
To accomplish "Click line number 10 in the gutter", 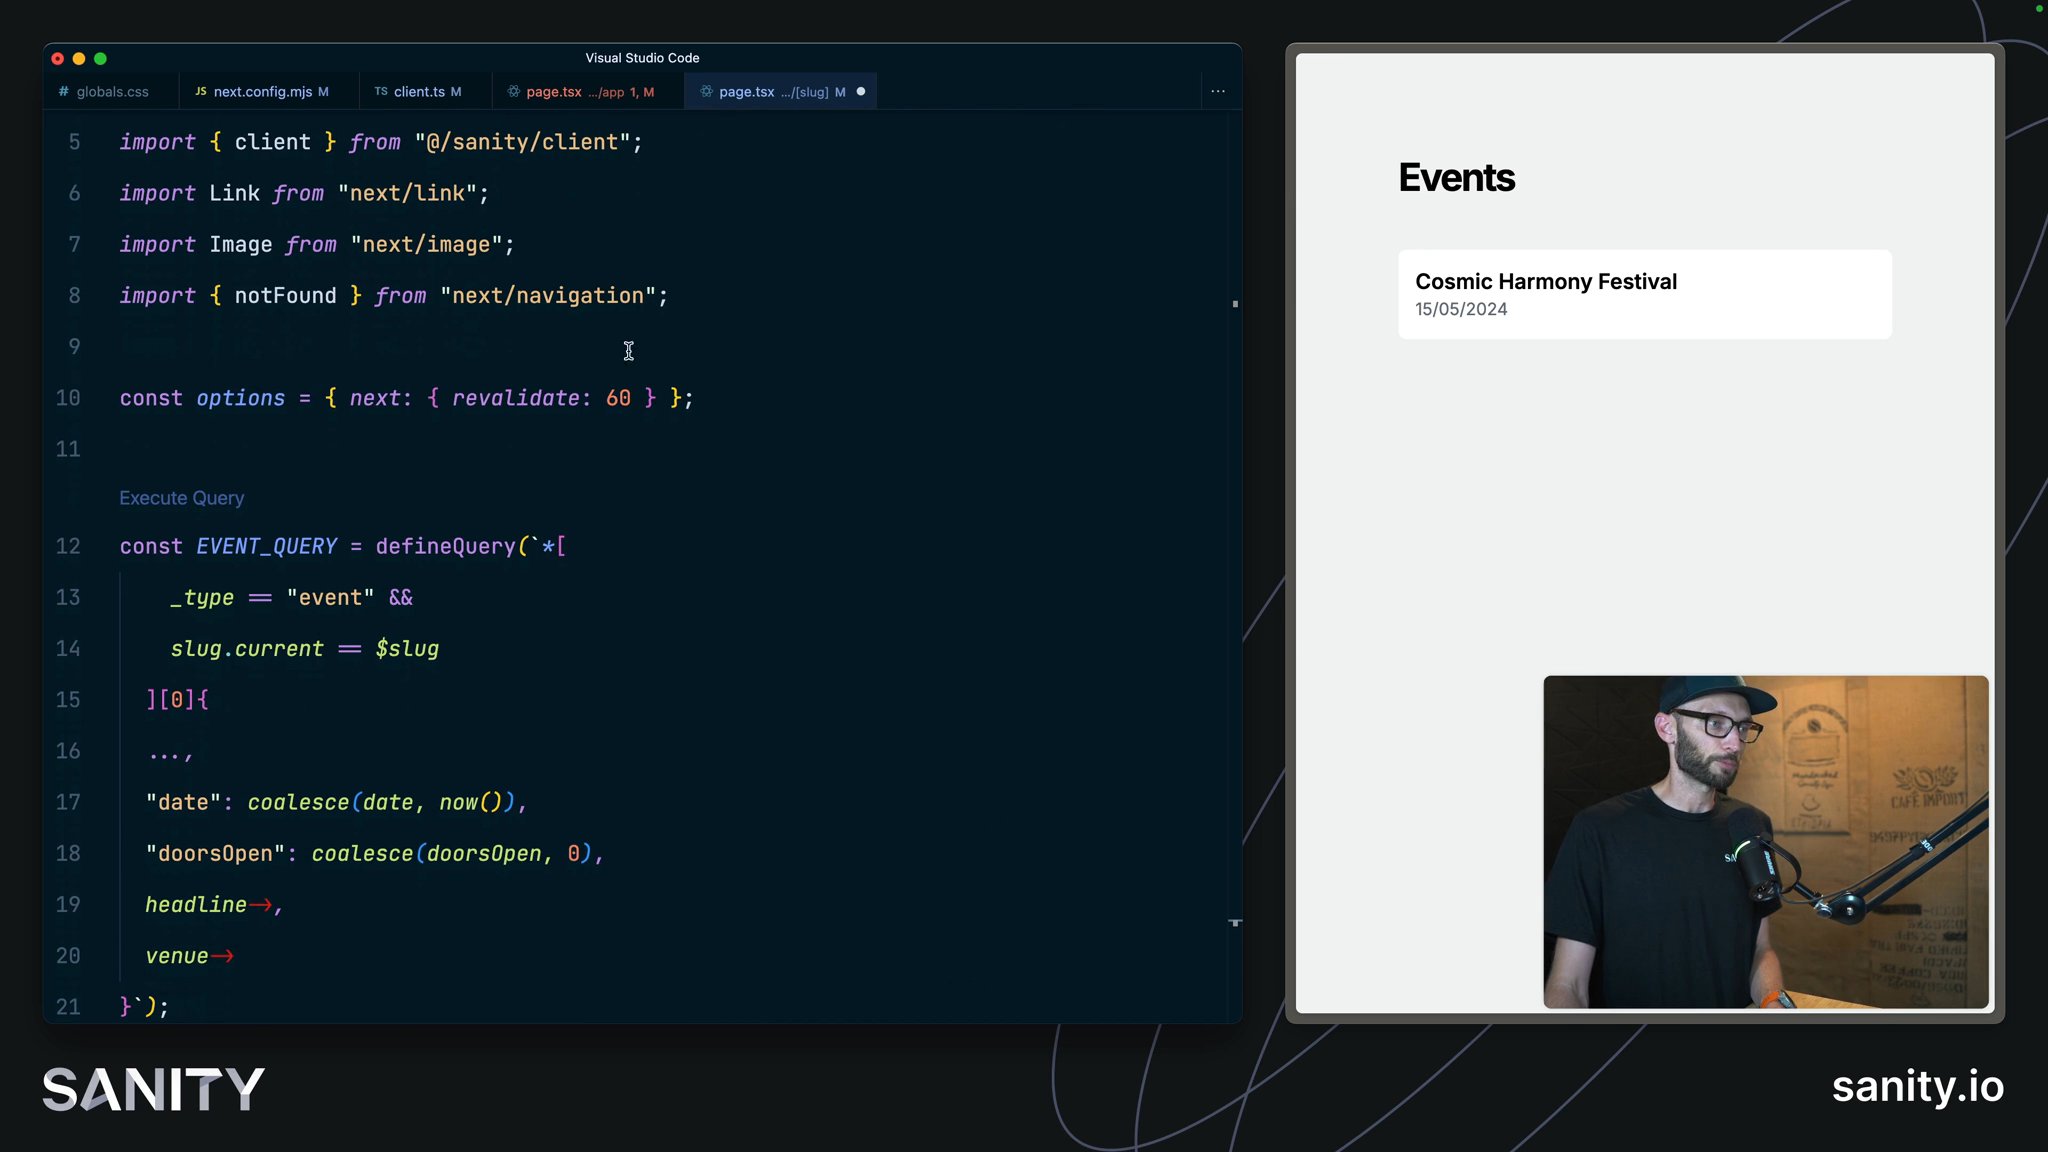I will pos(68,398).
